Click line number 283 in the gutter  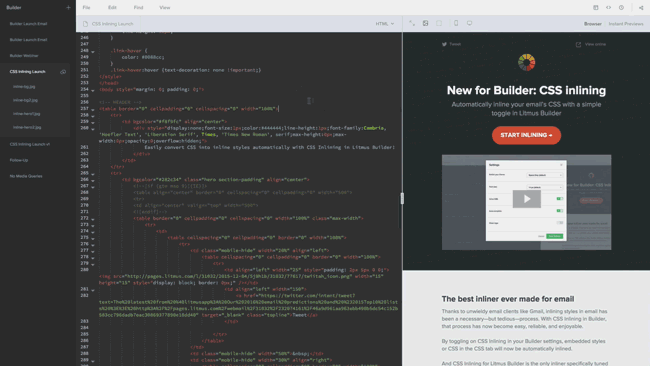point(85,321)
